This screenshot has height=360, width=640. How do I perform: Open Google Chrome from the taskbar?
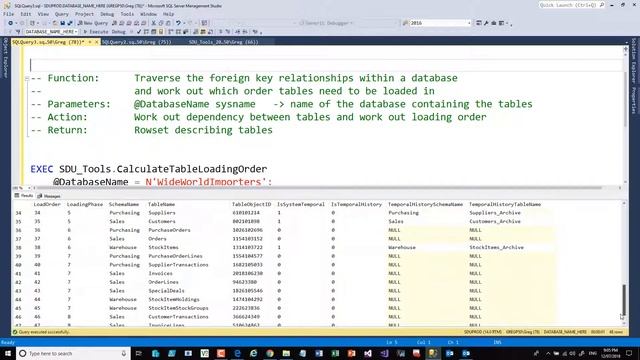click(x=270, y=353)
